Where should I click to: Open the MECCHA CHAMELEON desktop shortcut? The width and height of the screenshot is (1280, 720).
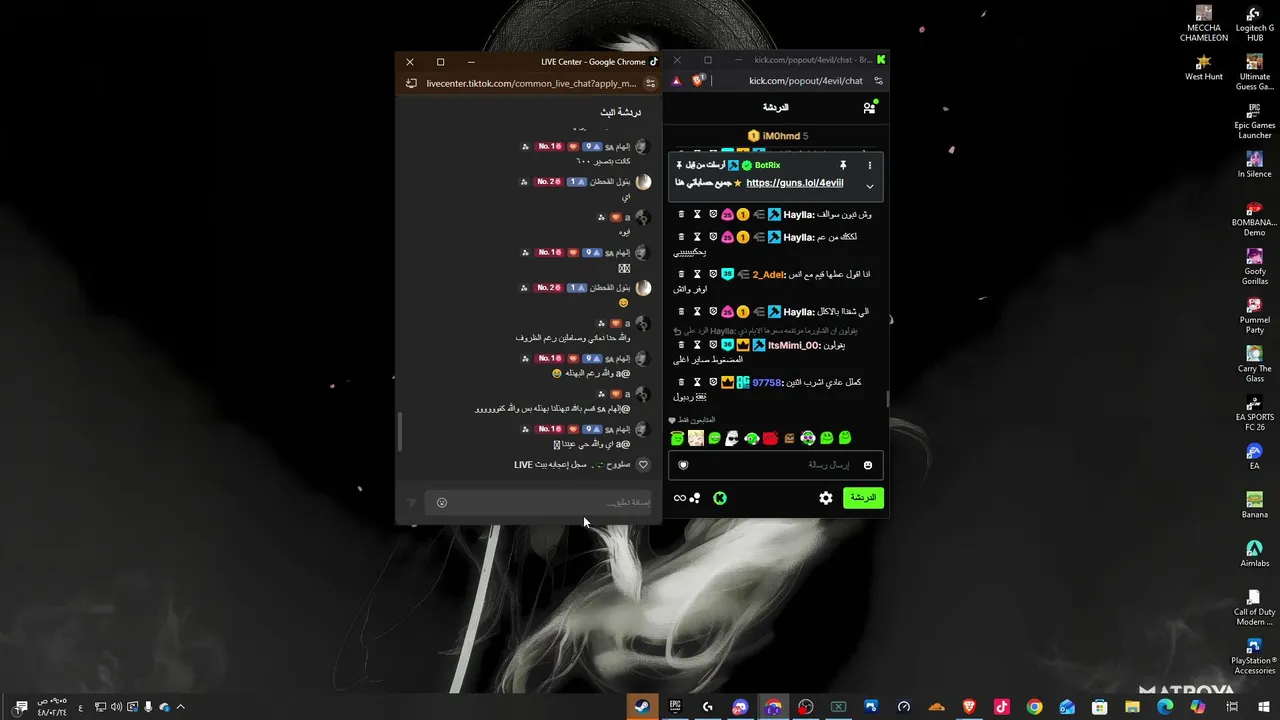point(1203,23)
